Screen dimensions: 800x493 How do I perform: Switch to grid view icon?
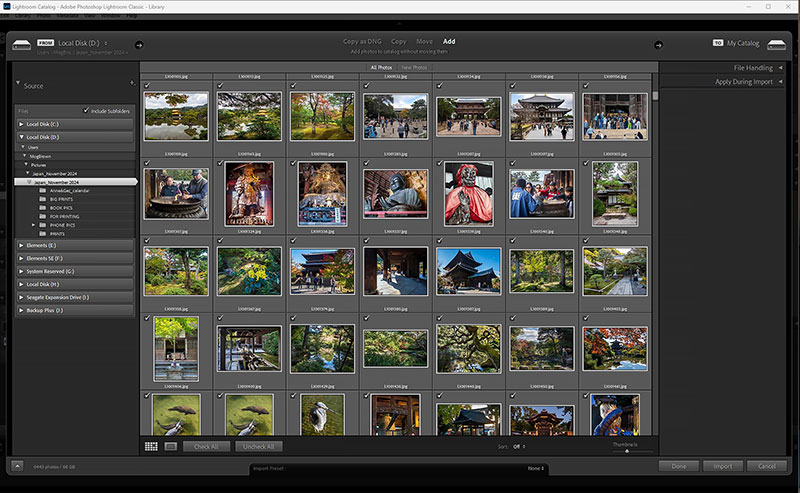click(x=151, y=446)
